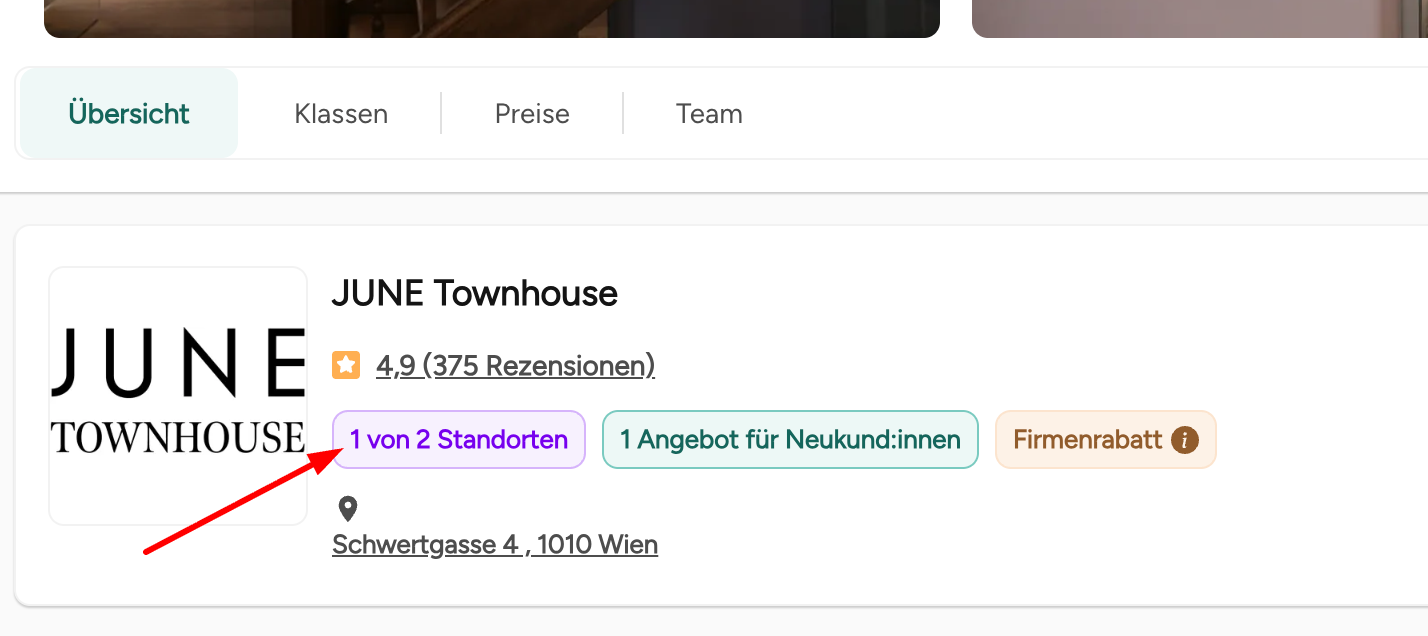The image size is (1428, 636).
Task: Open the 4,9 (375 Rezensionen) reviews link
Action: pyautogui.click(x=515, y=366)
